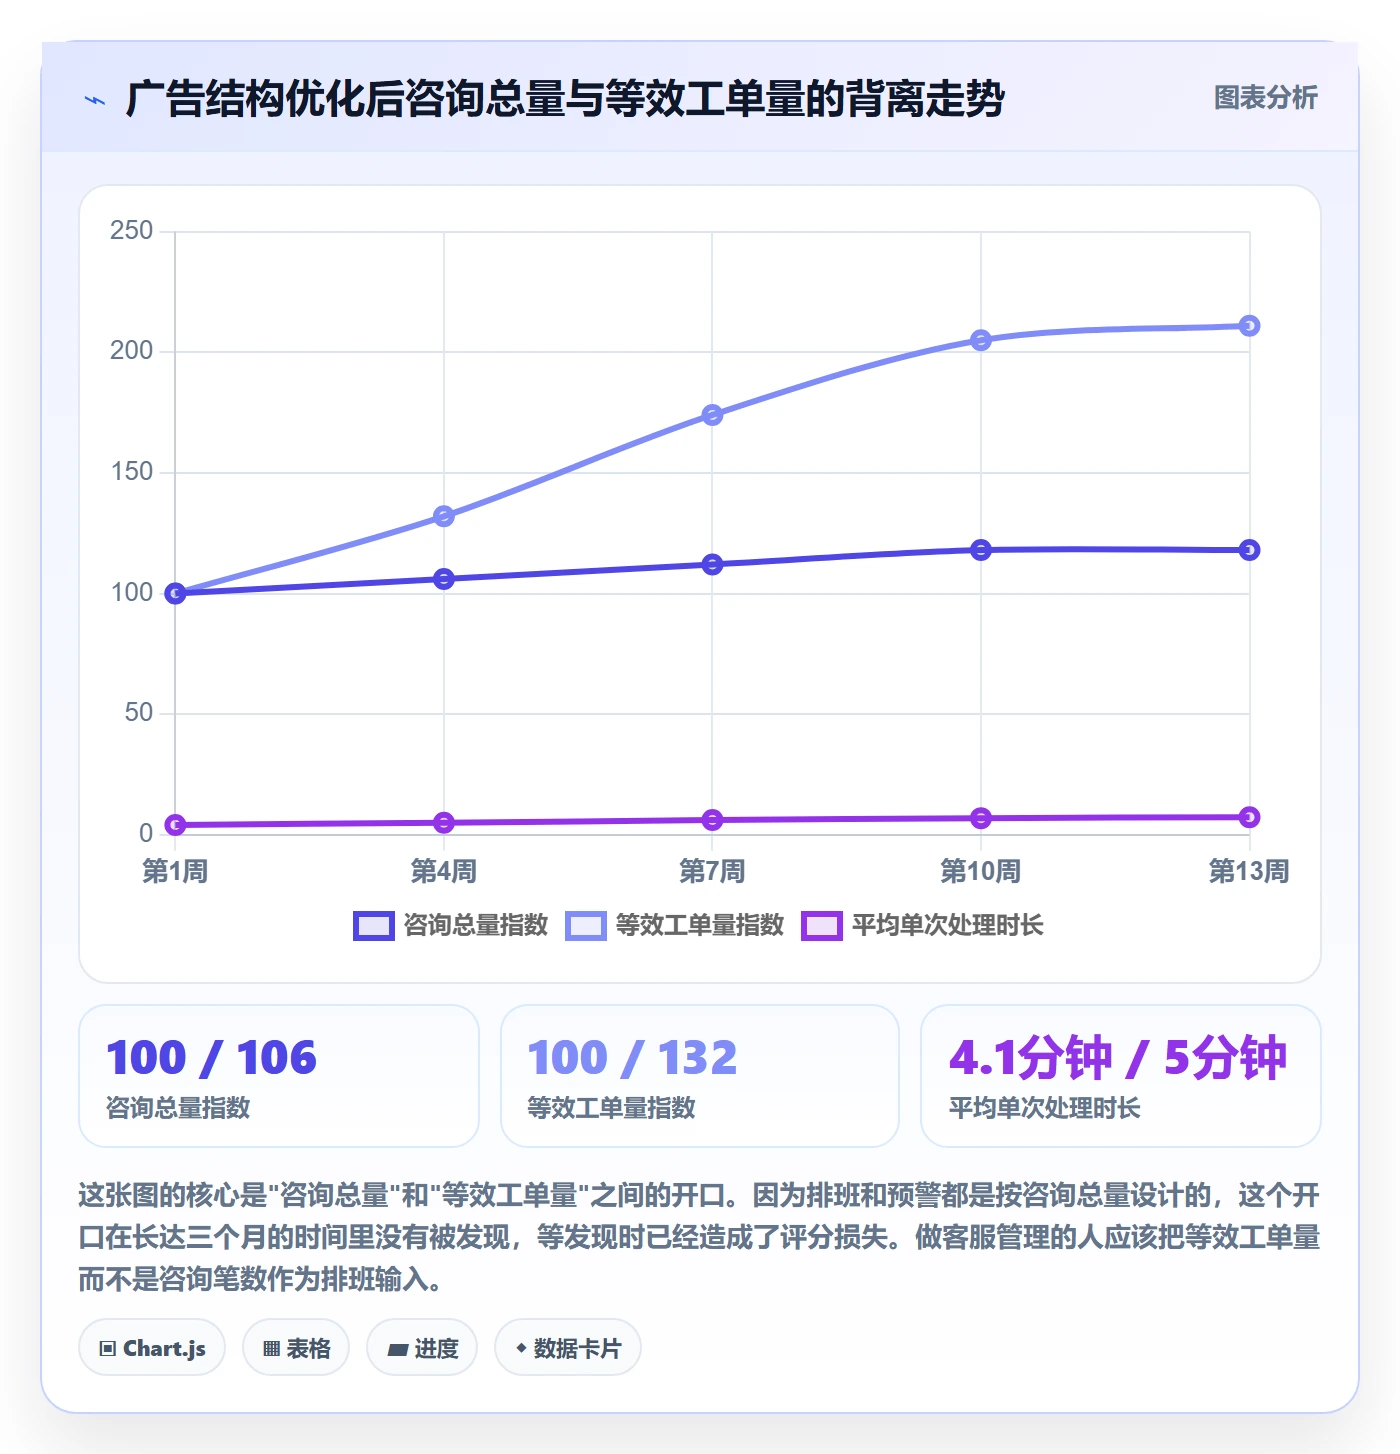Viewport: 1400px width, 1454px height.
Task: Toggle the 等效工单量指数 legend color box
Action: [x=586, y=926]
